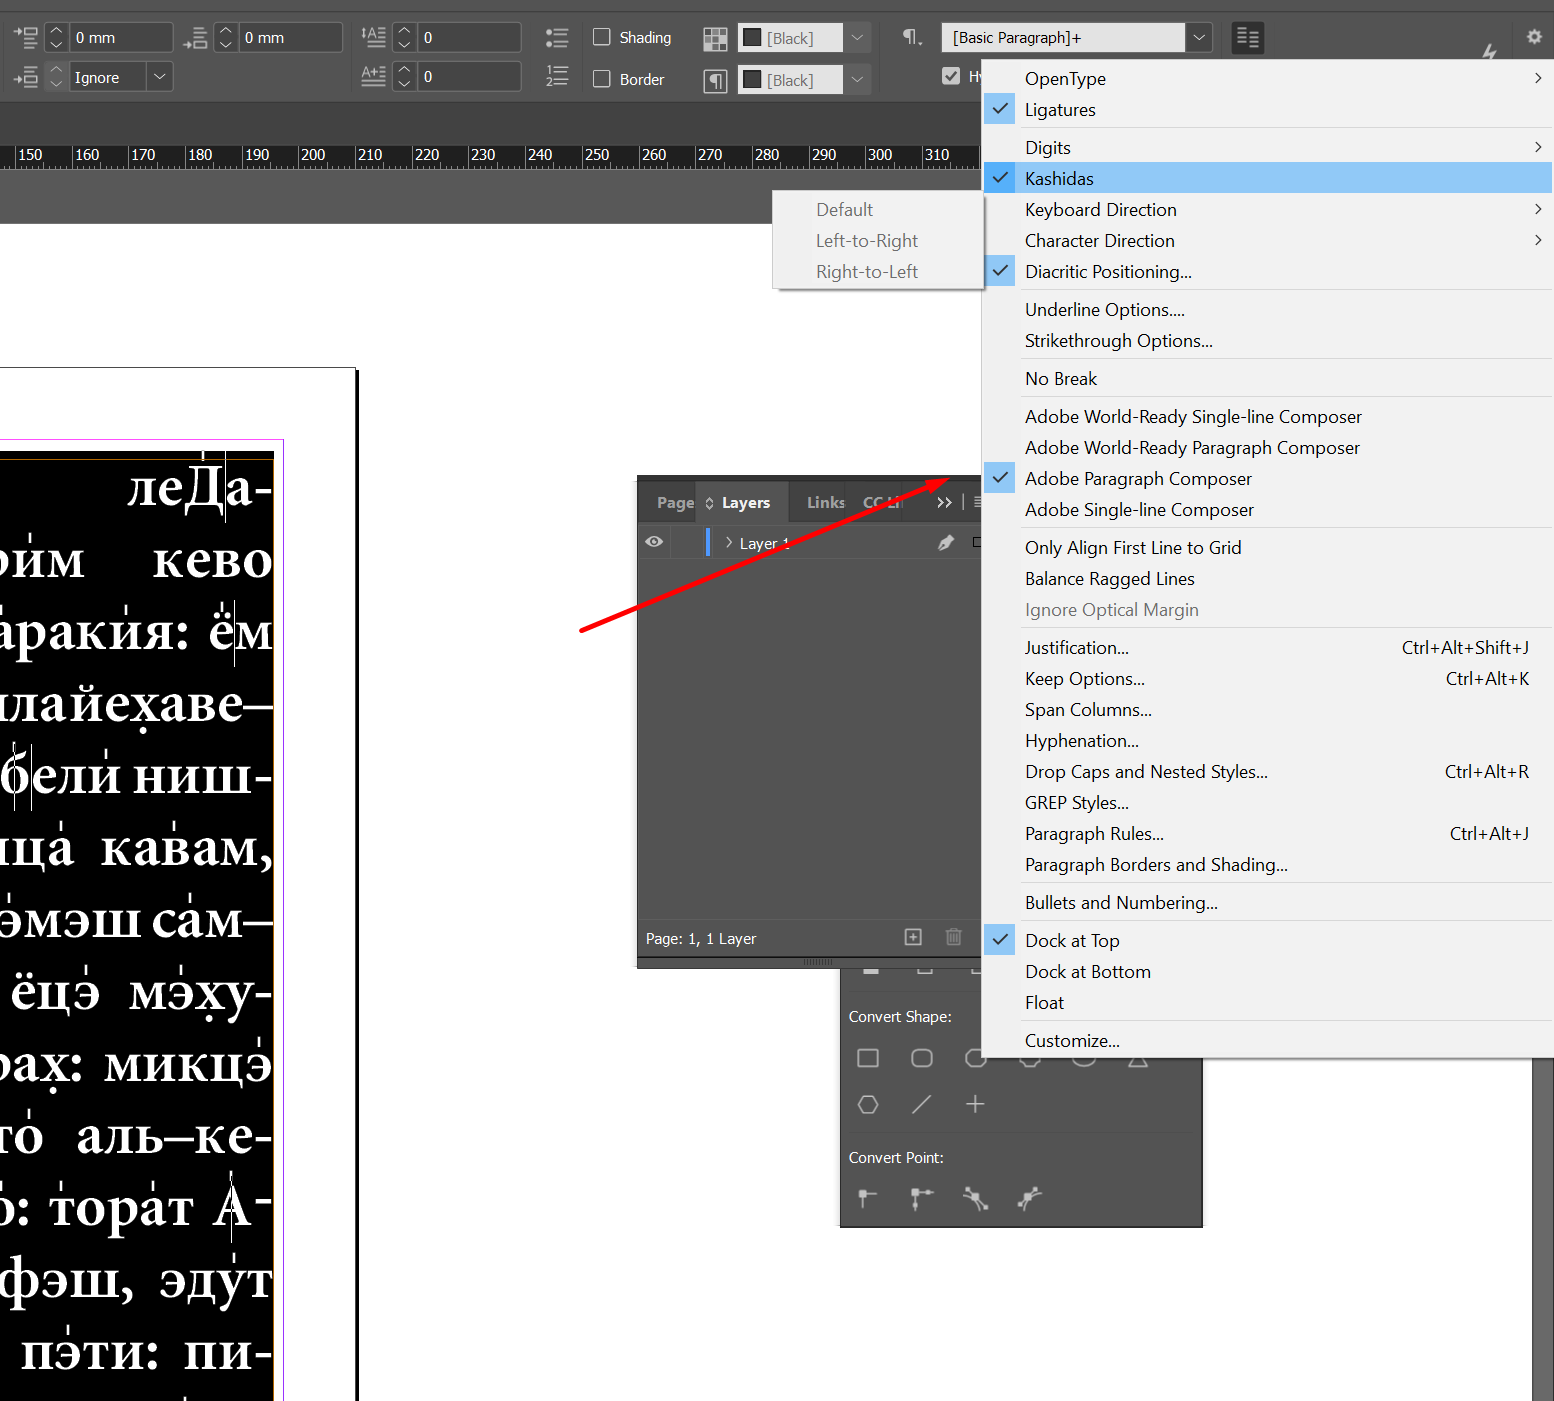
Task: Click the border paragraph mark icon
Action: coord(715,81)
